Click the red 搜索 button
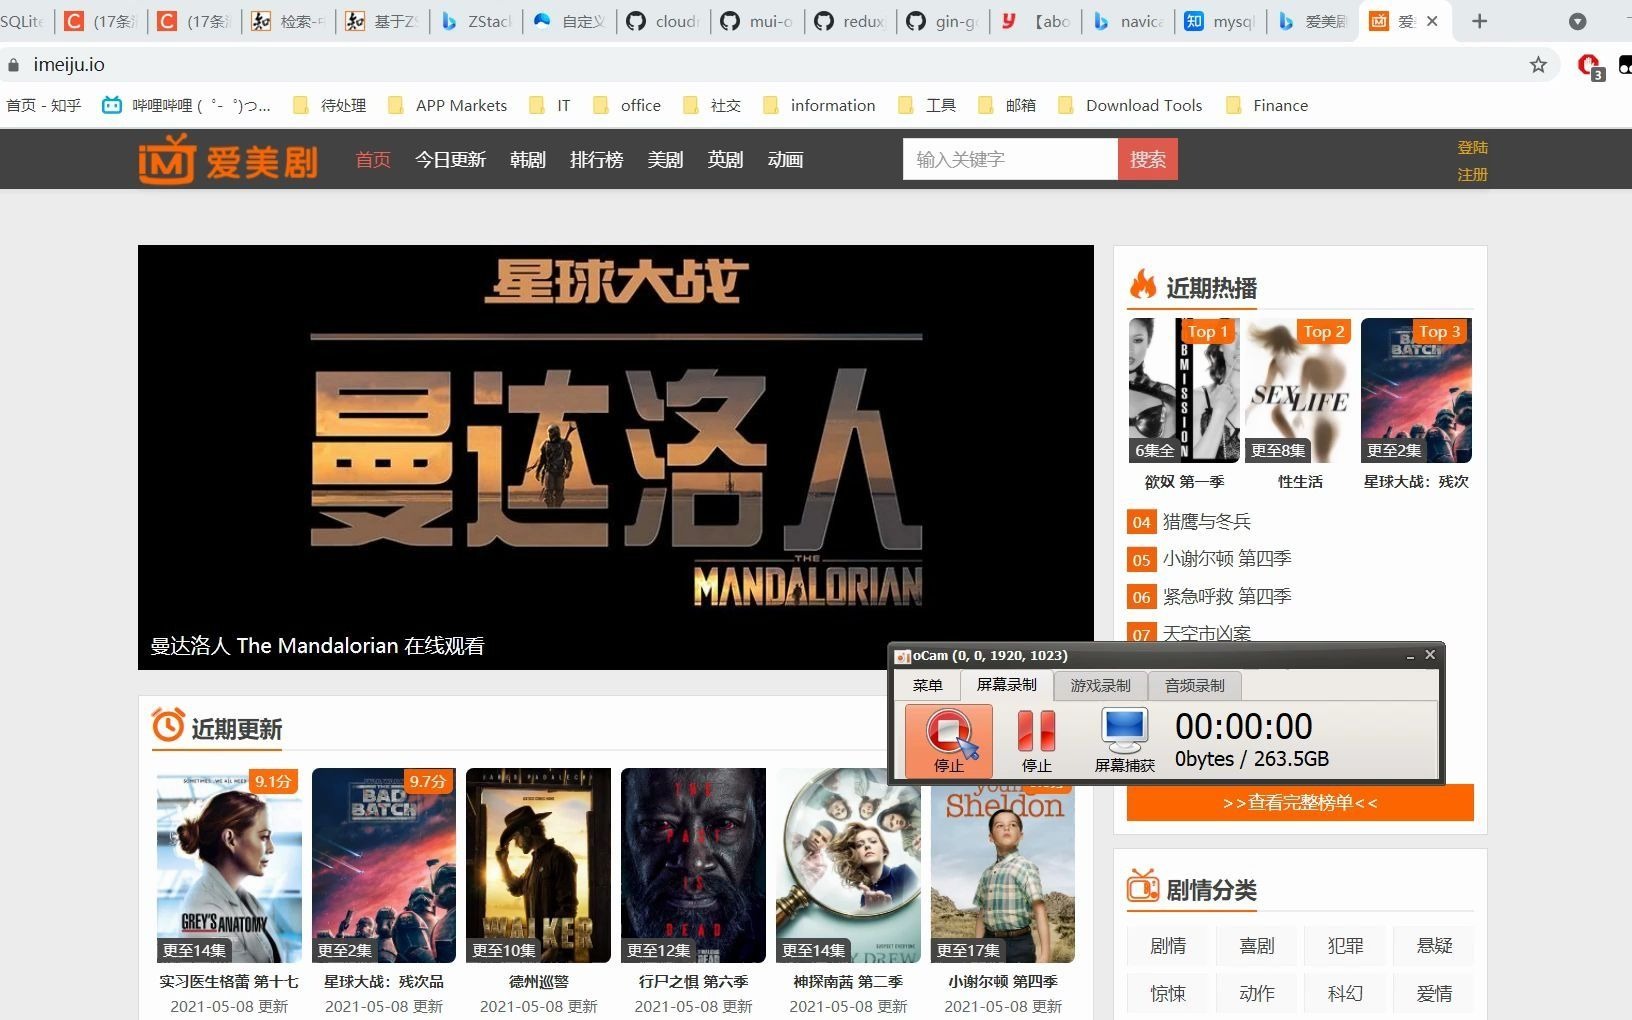This screenshot has height=1020, width=1632. click(1148, 159)
